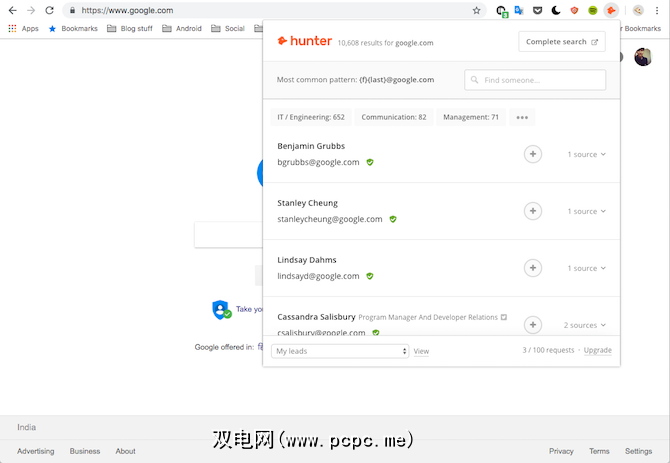Click the Google privacy checkup shield icon
Viewport: 670px width, 463px height.
point(221,310)
